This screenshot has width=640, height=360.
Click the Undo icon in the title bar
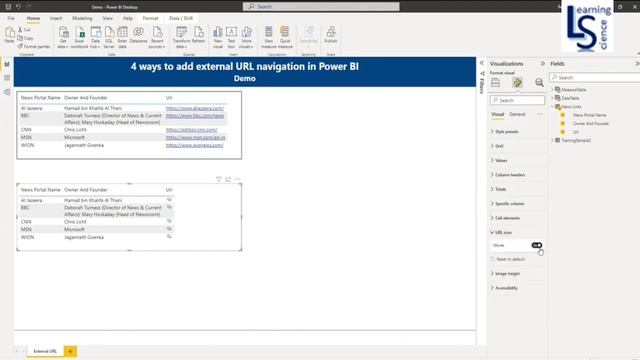(x=18, y=7)
